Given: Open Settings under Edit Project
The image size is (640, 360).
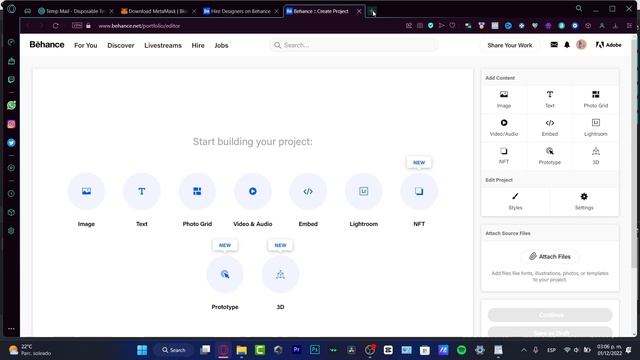Looking at the screenshot, I should tap(584, 201).
